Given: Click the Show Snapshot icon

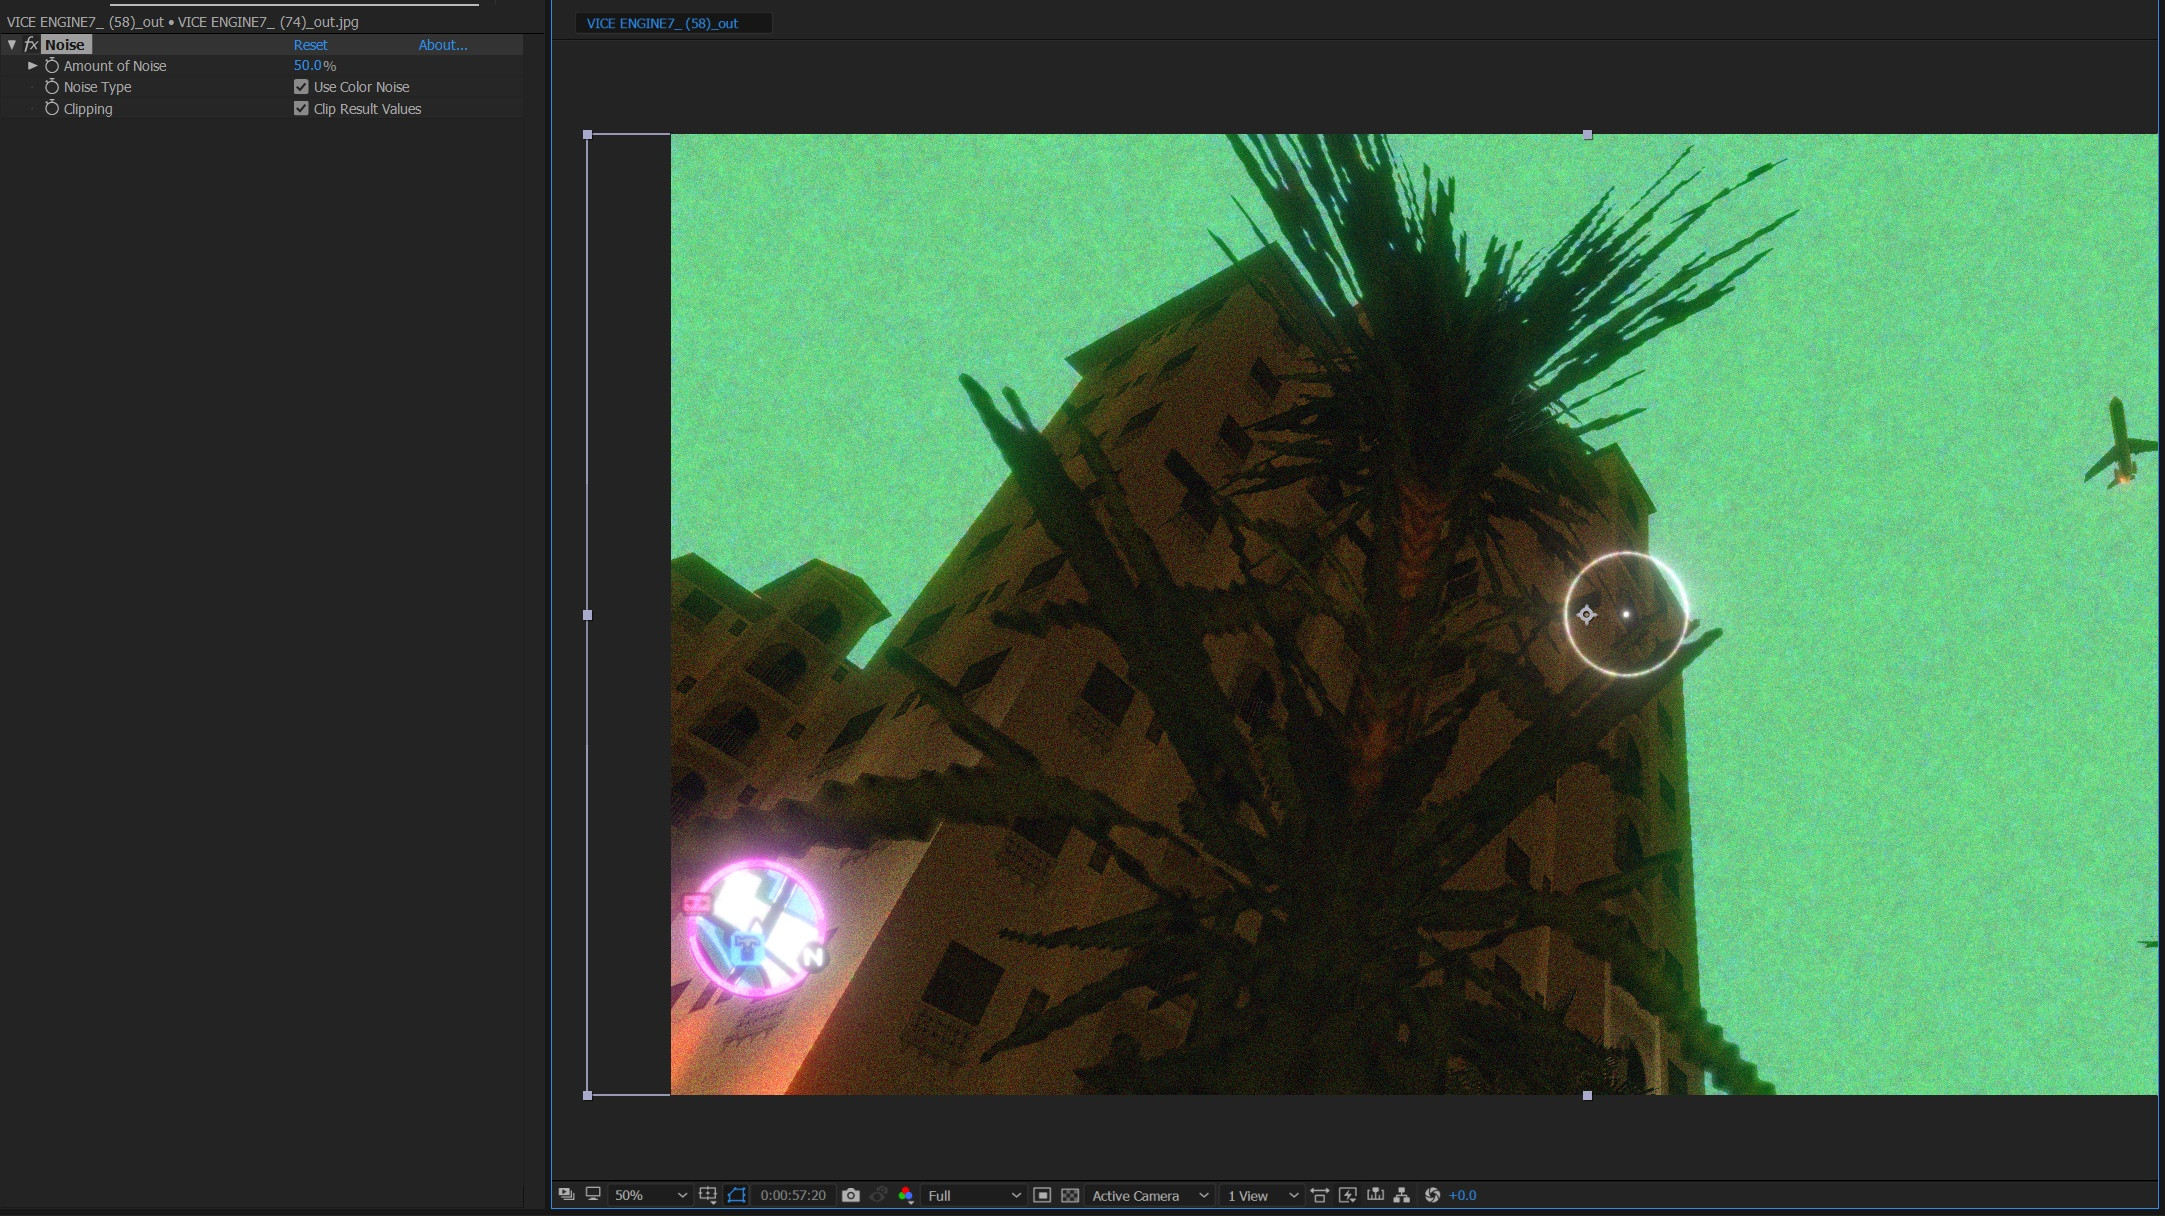Looking at the screenshot, I should pos(879,1195).
